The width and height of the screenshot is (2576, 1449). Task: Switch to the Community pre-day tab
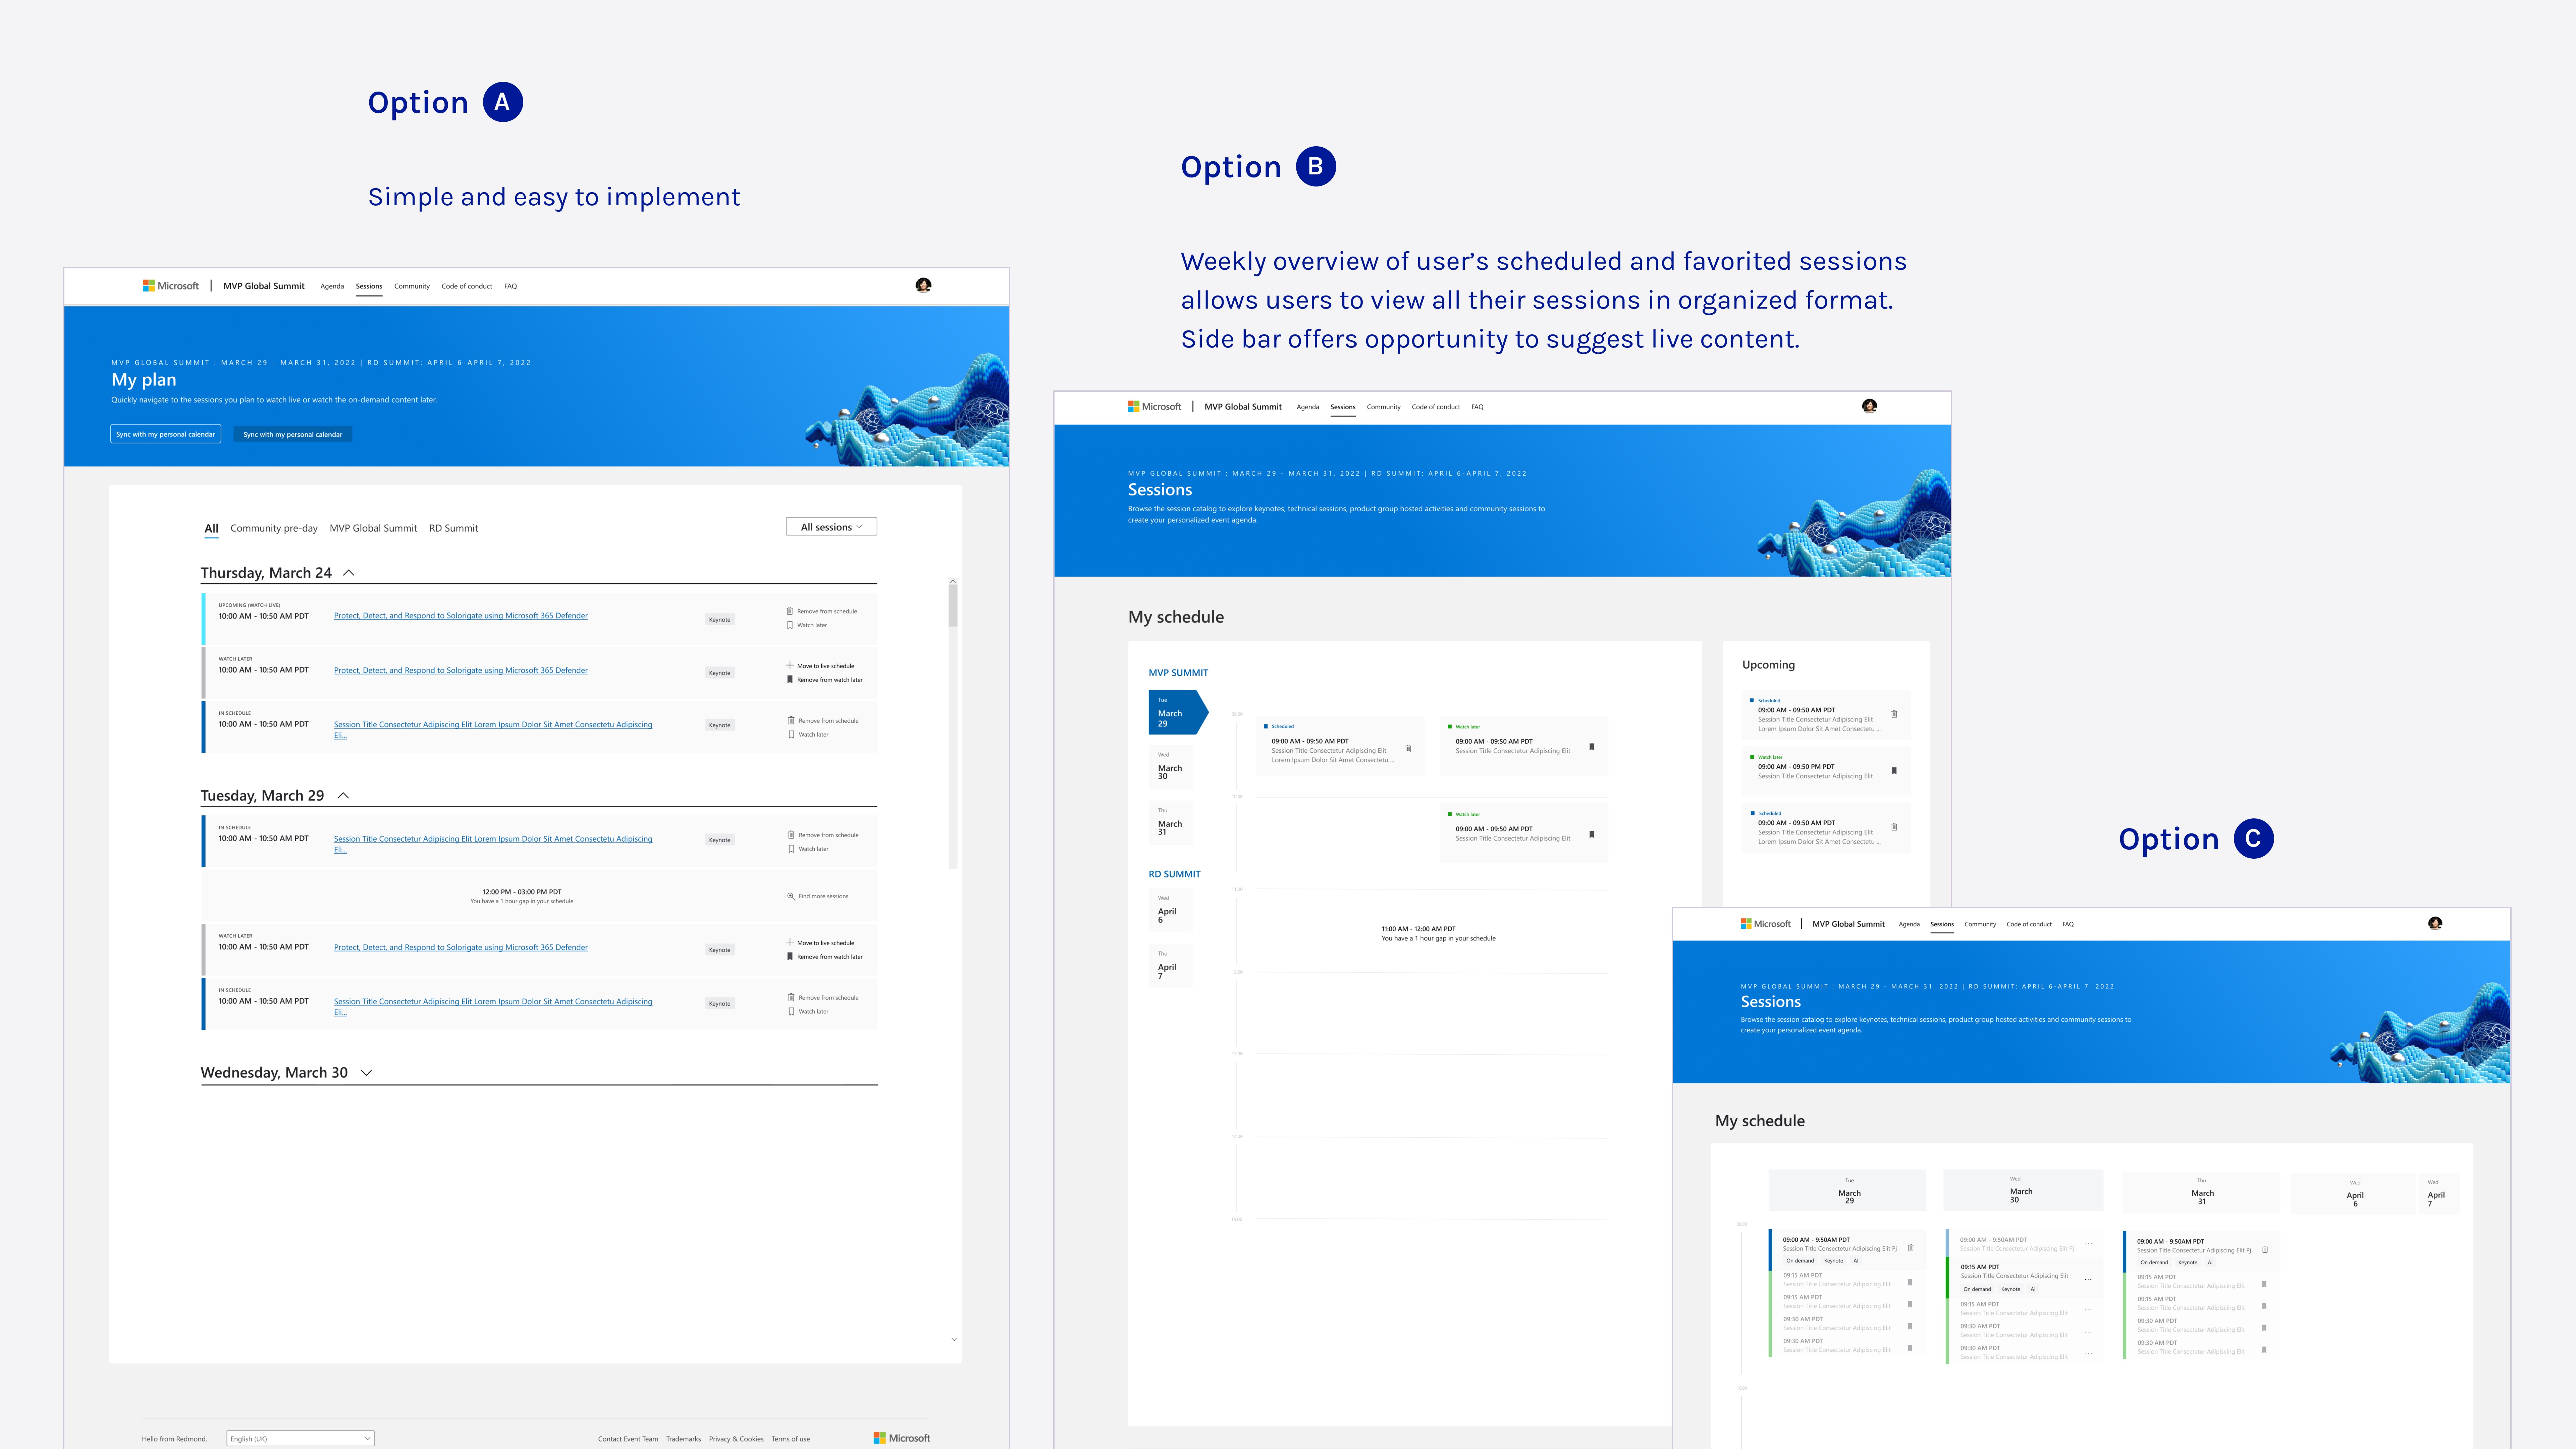tap(274, 528)
